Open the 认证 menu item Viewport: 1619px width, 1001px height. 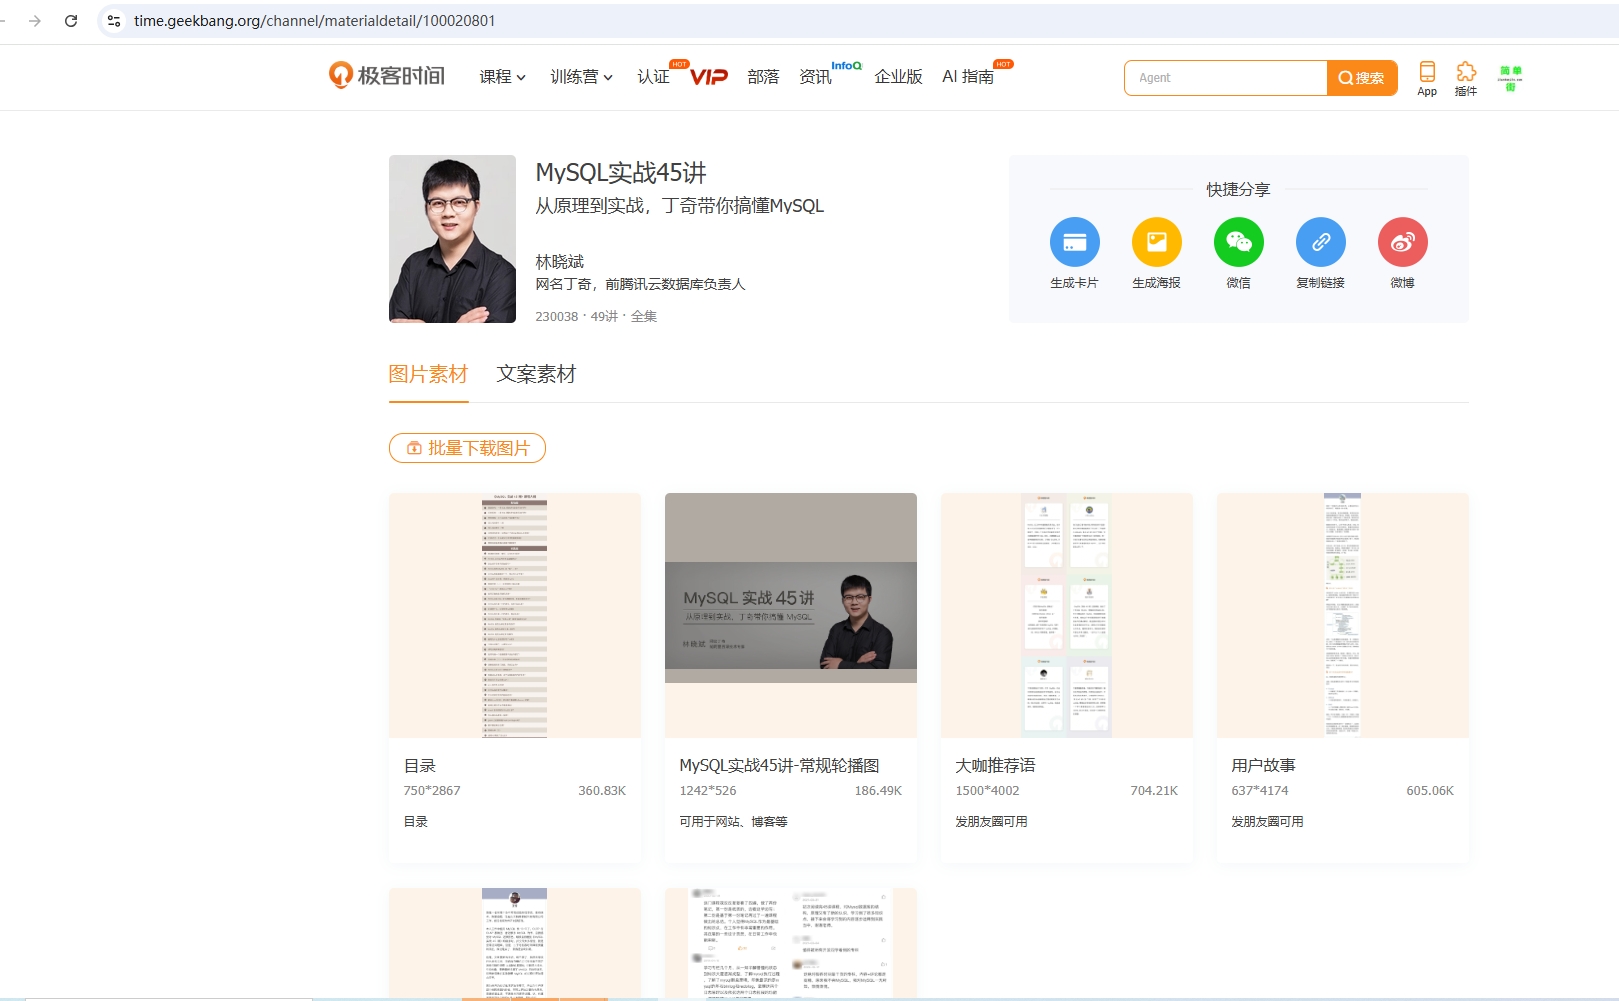pos(653,77)
